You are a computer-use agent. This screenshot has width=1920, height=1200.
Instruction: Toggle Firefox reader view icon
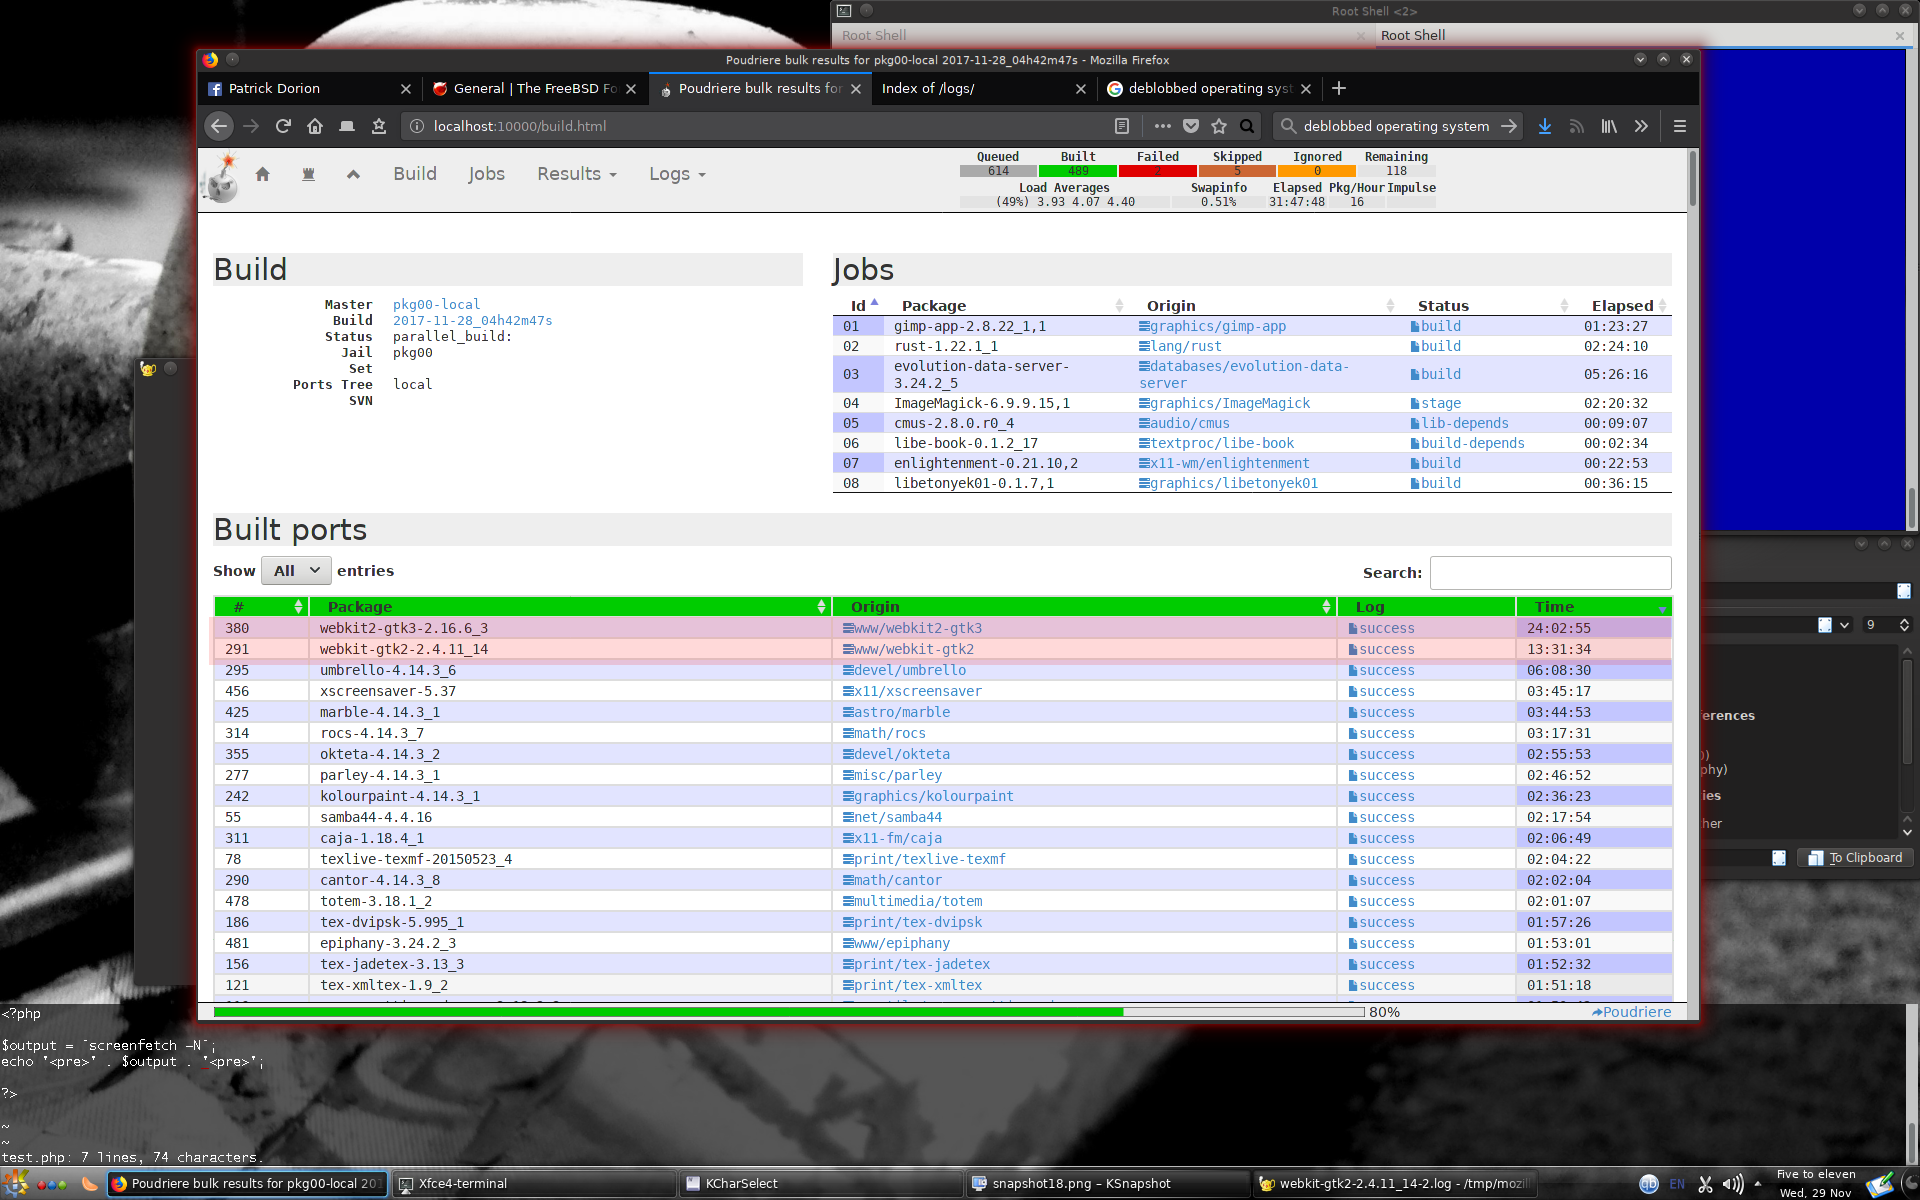pos(1122,126)
